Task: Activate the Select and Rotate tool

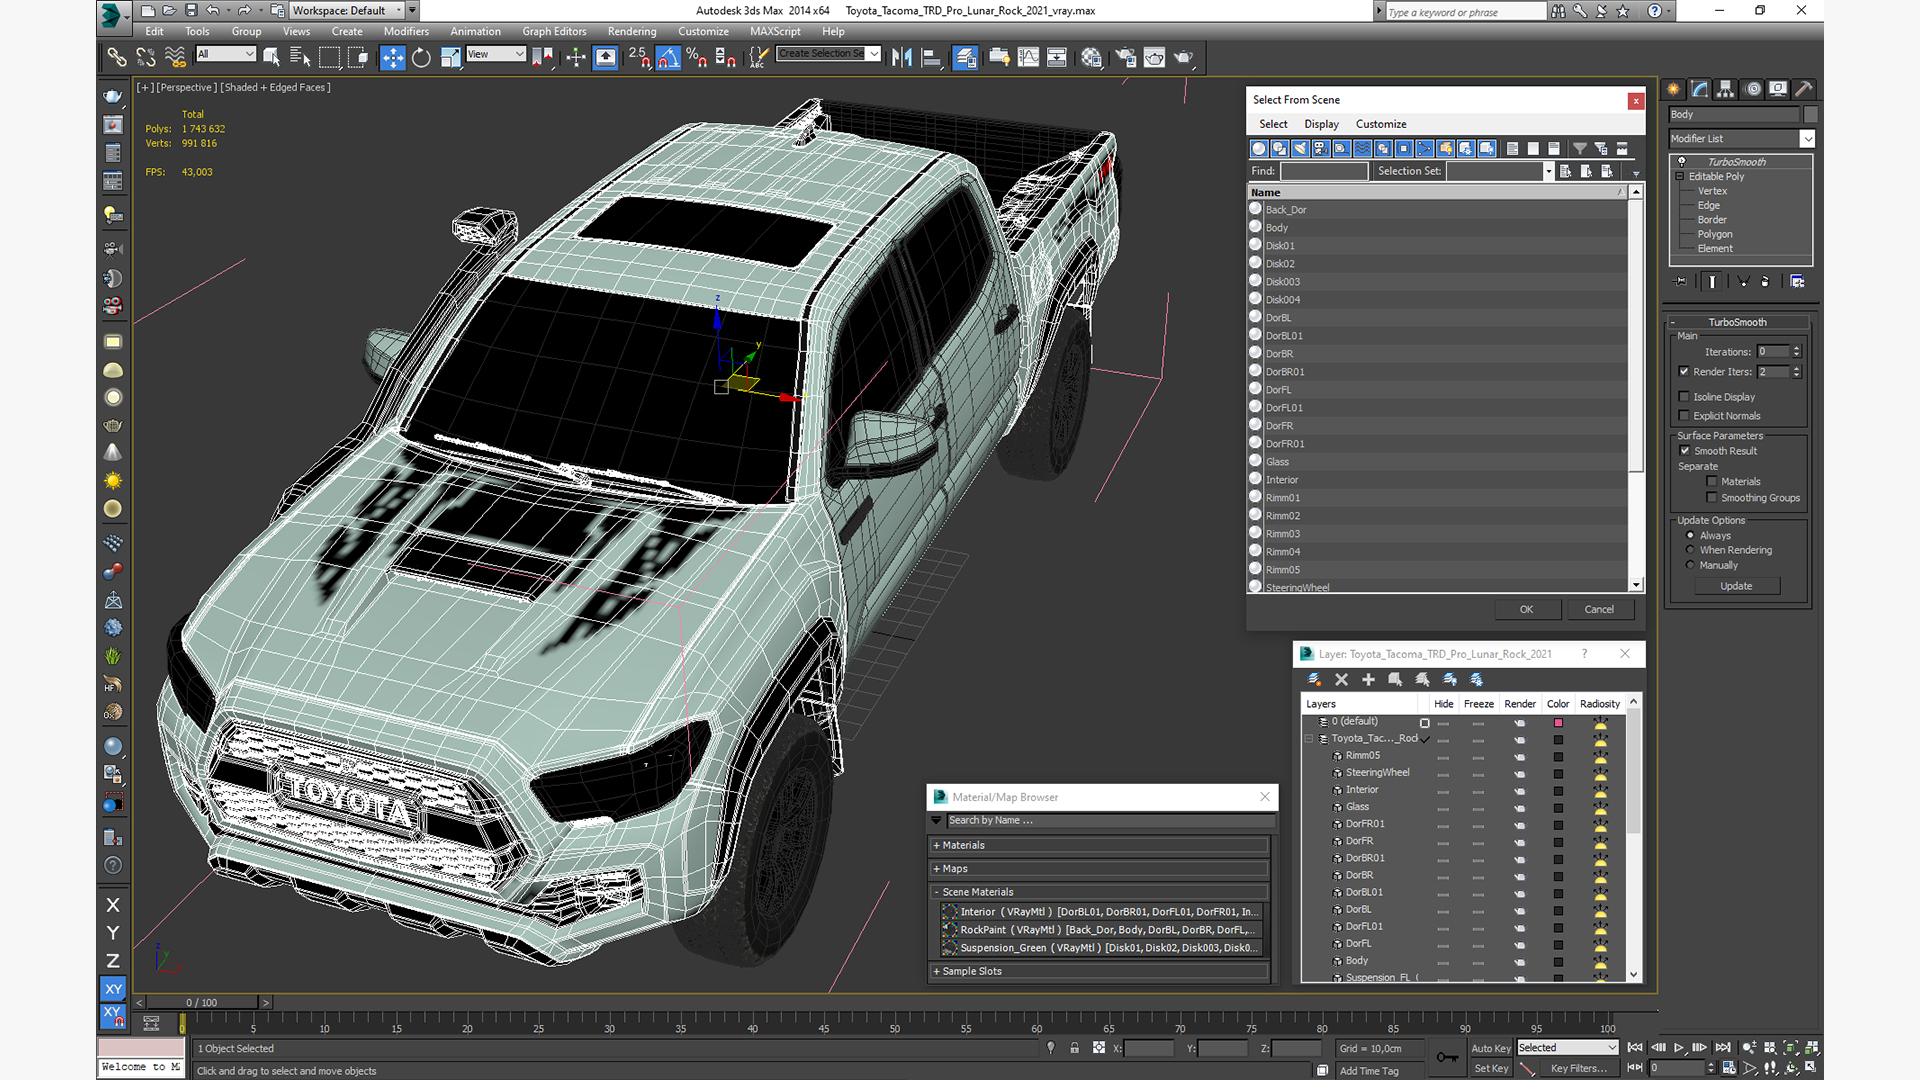Action: point(421,58)
